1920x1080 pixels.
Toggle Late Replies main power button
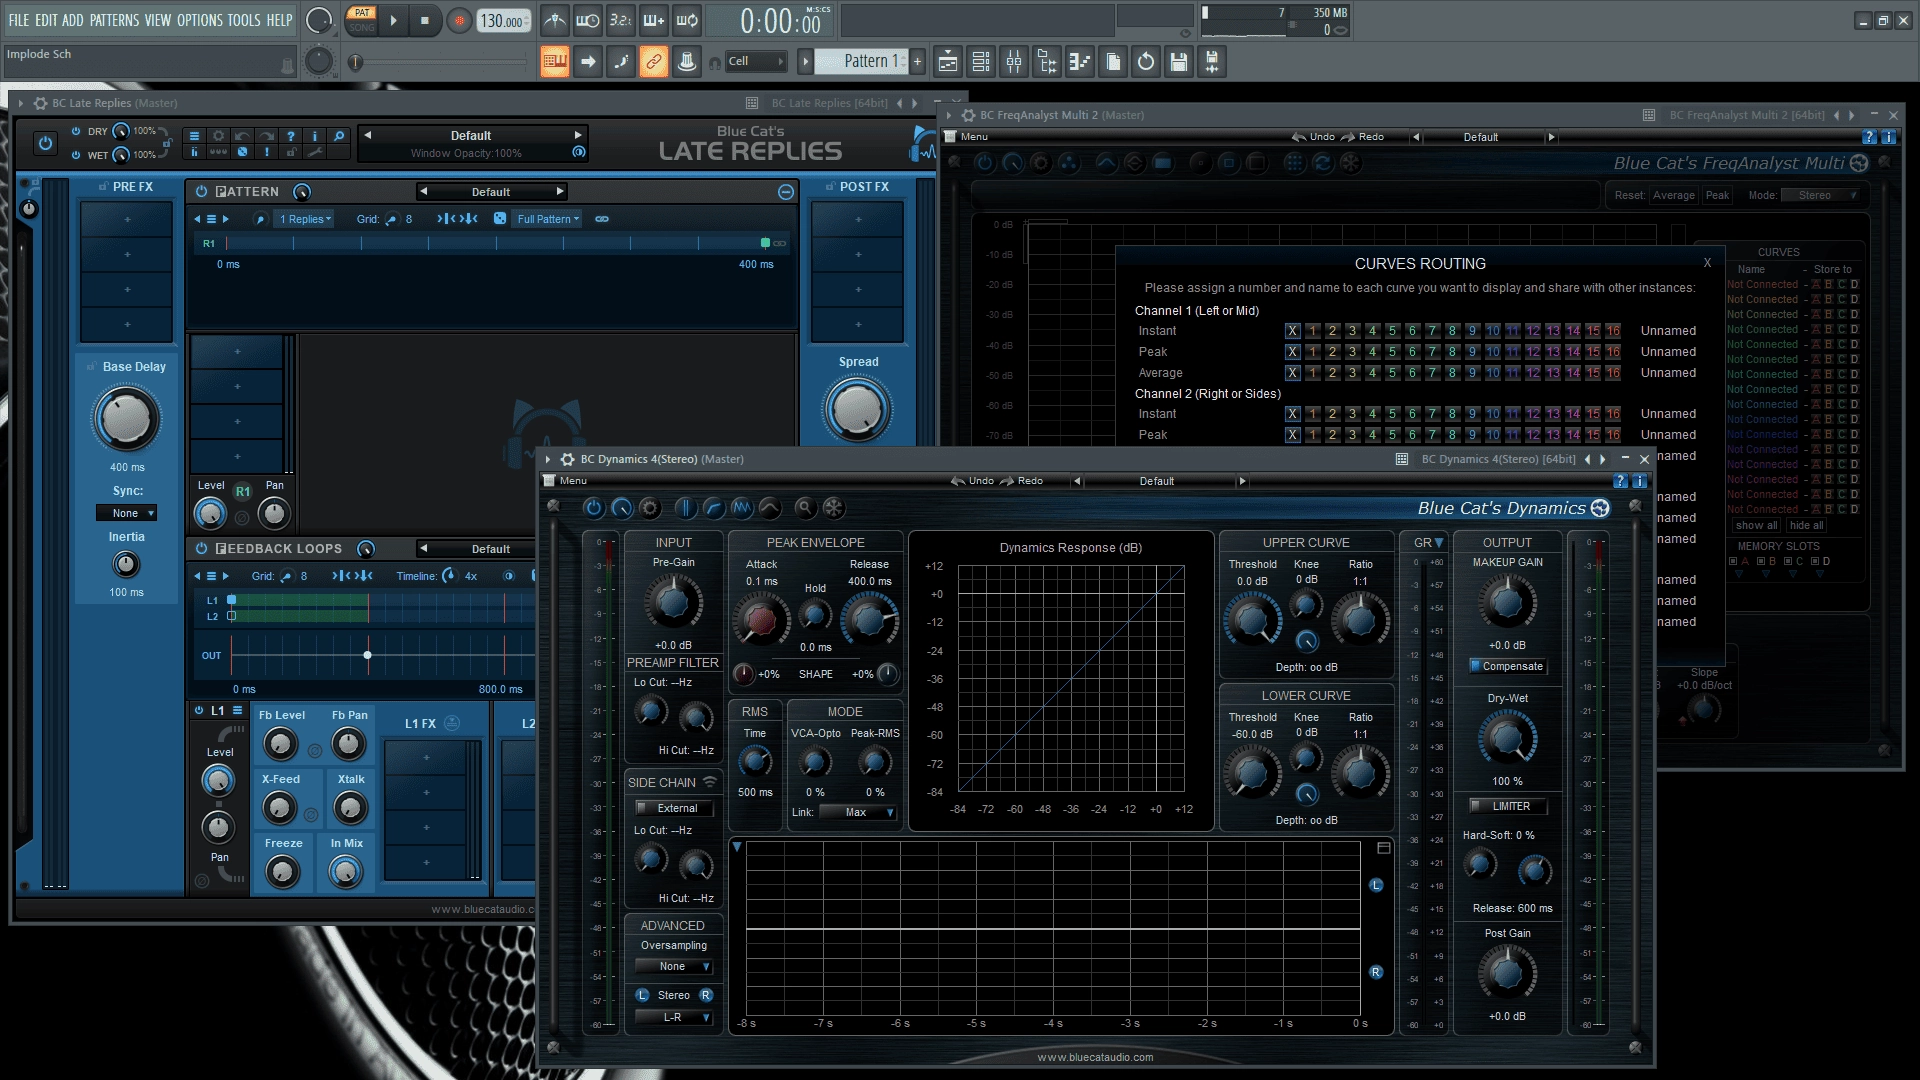pos(45,143)
